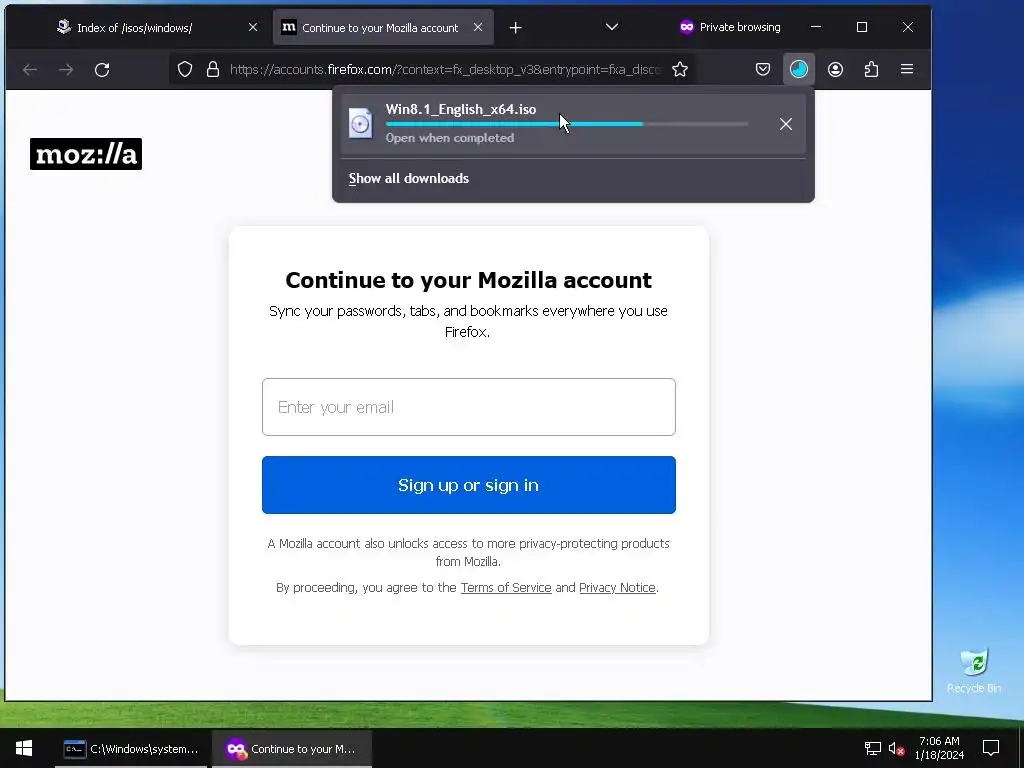1024x768 pixels.
Task: Select the Recycle Bin desktop icon
Action: (x=974, y=671)
